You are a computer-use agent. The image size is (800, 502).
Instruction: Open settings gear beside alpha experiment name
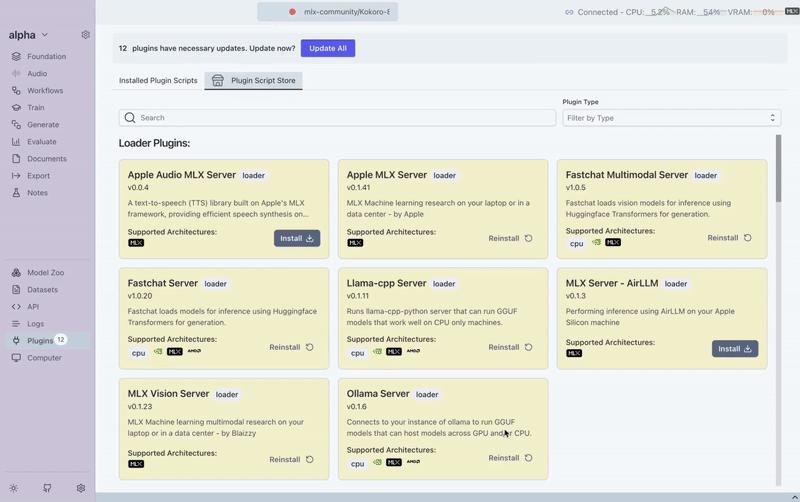point(85,35)
